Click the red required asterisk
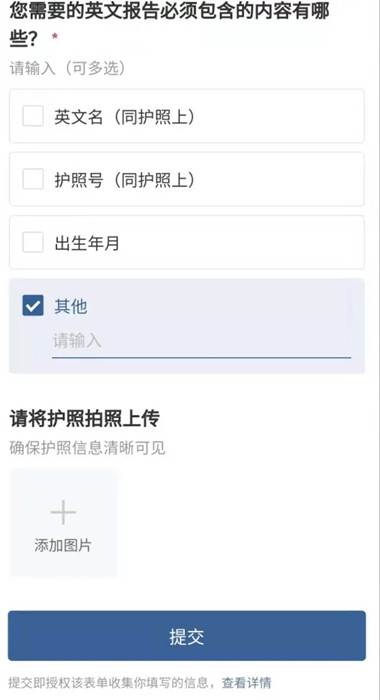 pos(54,37)
